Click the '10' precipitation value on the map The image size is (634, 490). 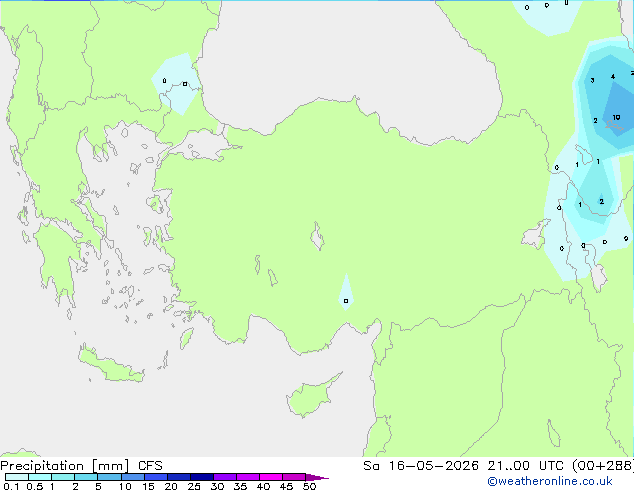[616, 117]
